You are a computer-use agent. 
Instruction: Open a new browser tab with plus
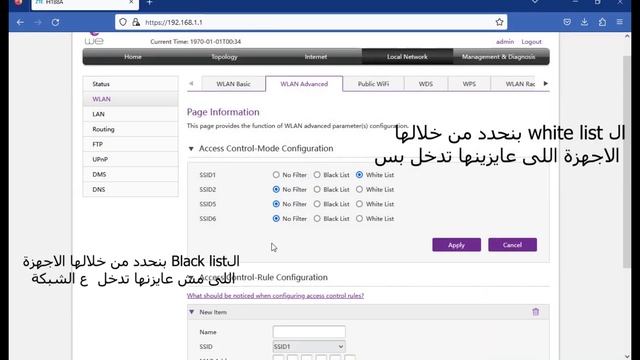click(149, 2)
